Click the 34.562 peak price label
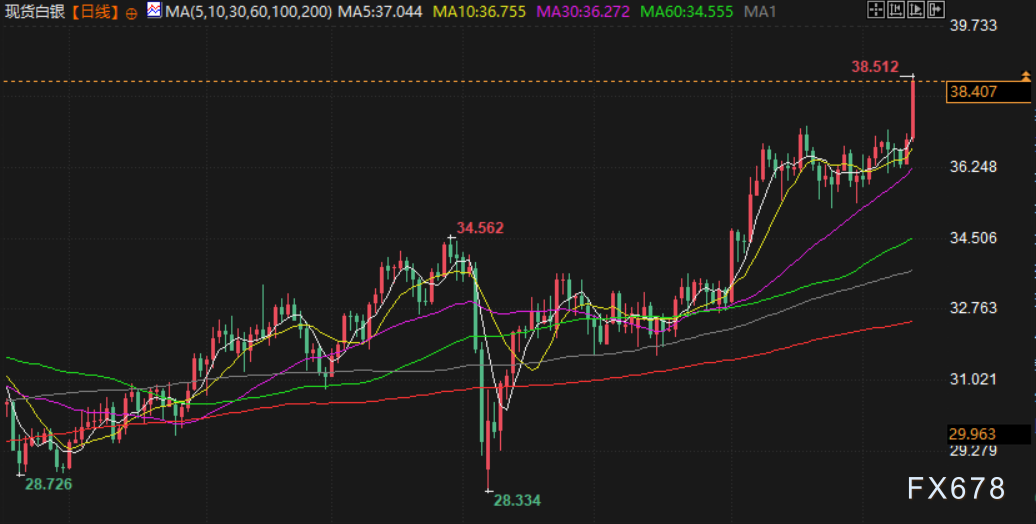The image size is (1036, 524). click(x=480, y=228)
